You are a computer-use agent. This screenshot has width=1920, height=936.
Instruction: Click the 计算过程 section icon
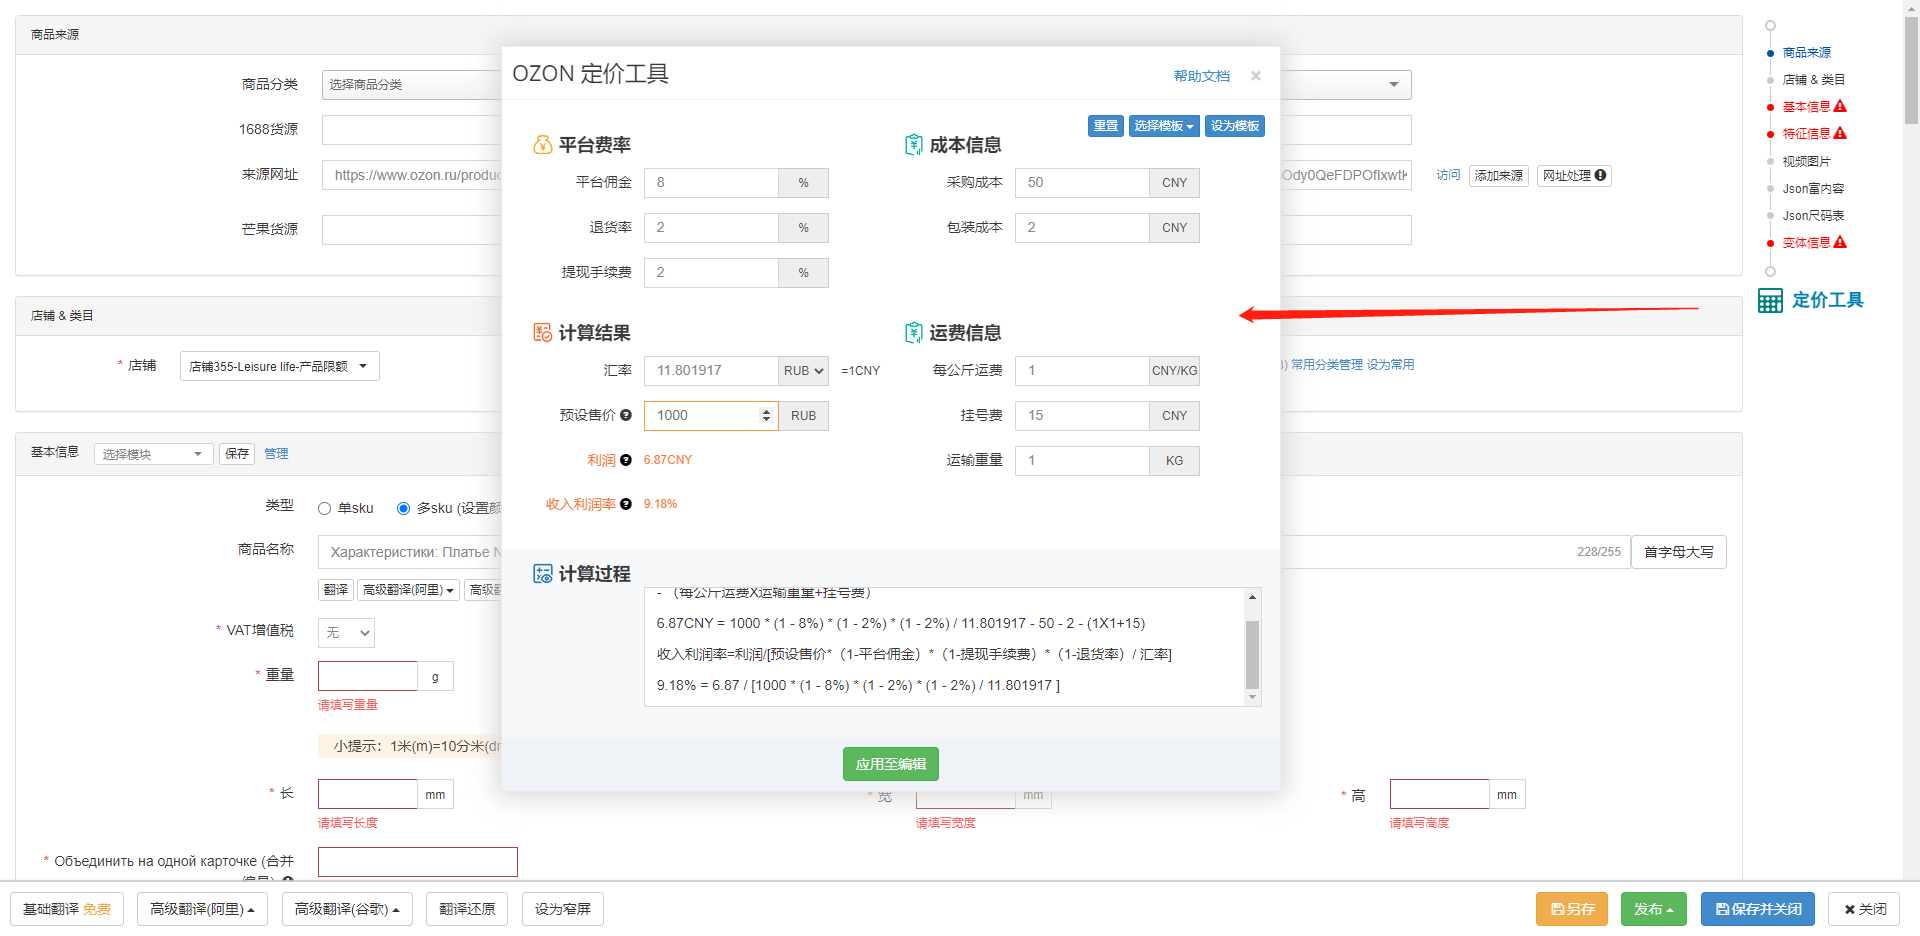(542, 574)
